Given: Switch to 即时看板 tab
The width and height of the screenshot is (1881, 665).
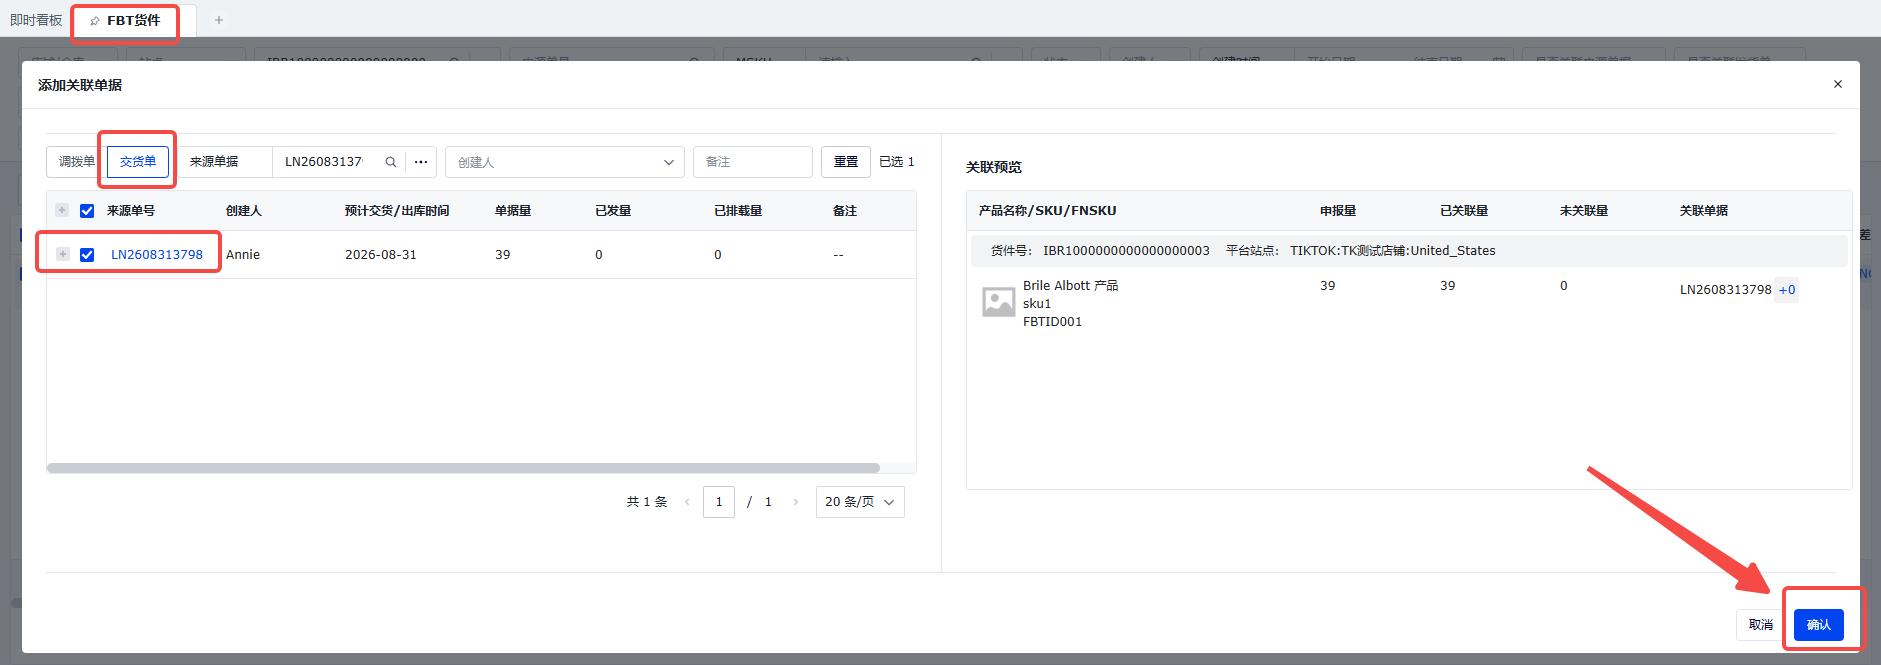Looking at the screenshot, I should [x=36, y=20].
